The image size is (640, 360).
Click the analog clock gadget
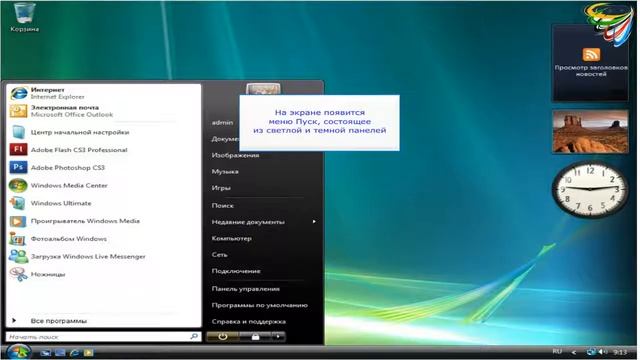(x=590, y=189)
